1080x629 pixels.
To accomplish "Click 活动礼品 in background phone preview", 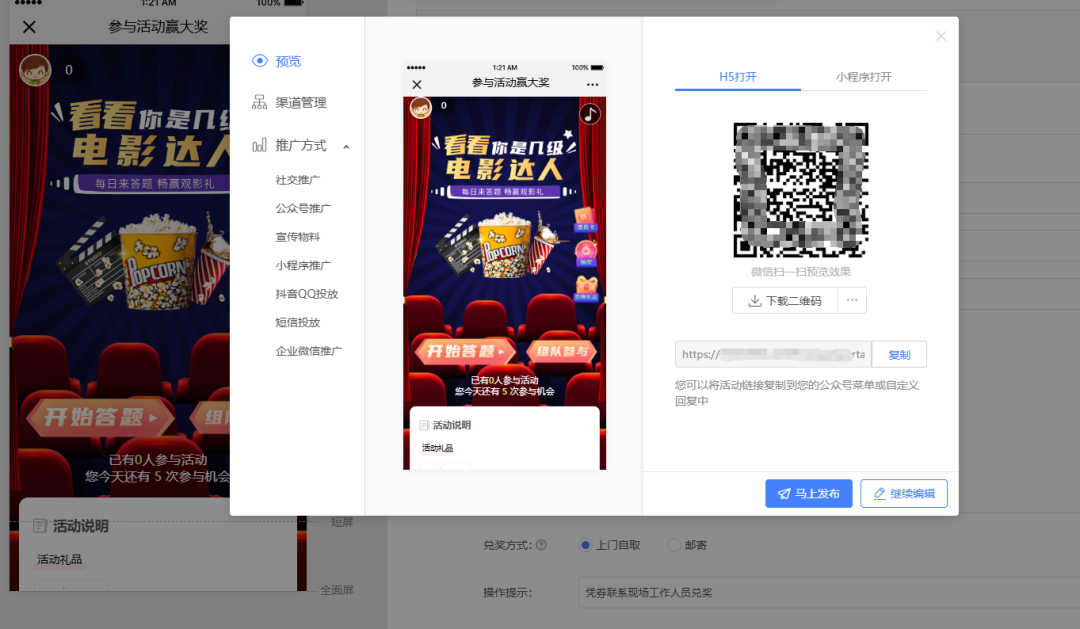I will pyautogui.click(x=59, y=559).
